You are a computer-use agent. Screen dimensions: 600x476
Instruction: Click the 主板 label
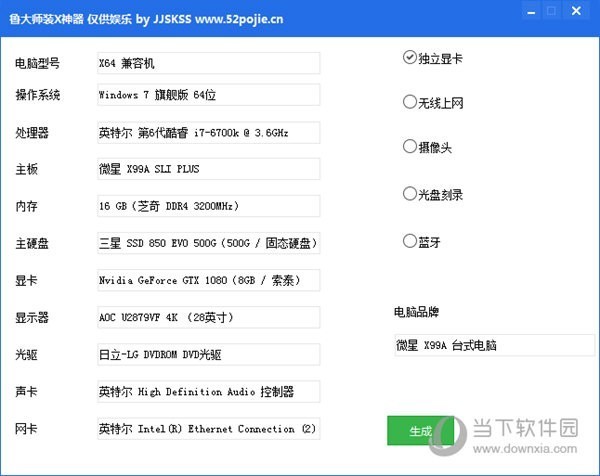26,169
